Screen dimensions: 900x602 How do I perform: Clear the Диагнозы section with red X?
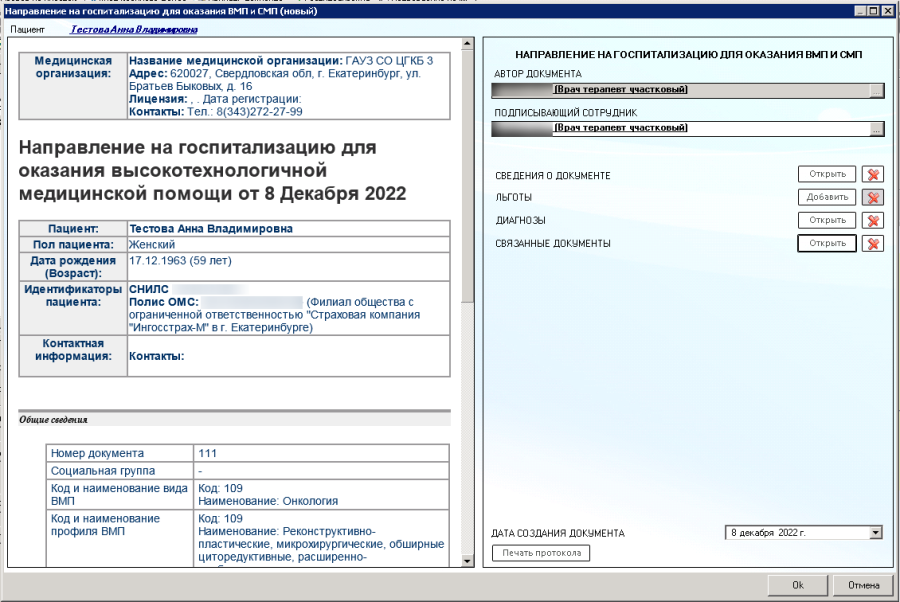click(872, 220)
